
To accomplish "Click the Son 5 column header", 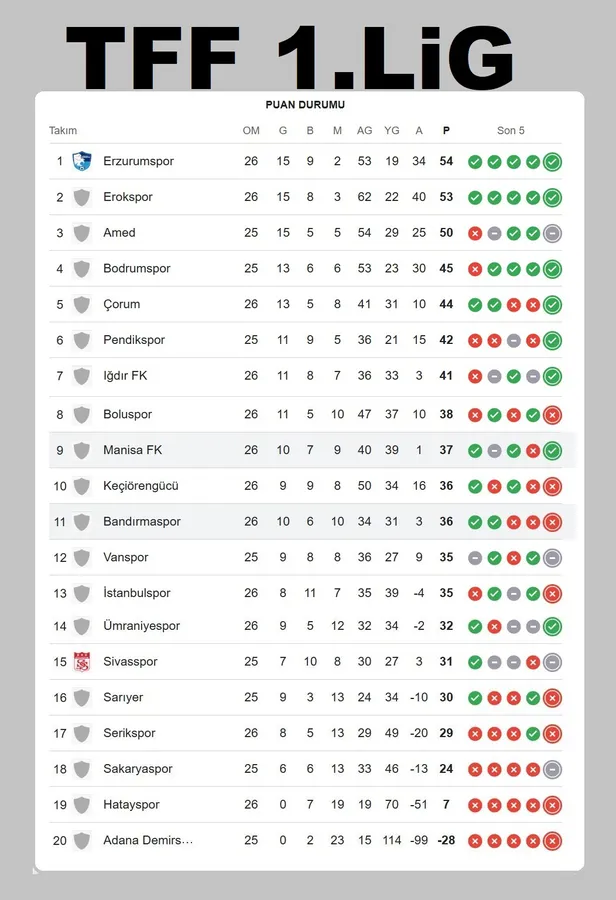I will 511,131.
